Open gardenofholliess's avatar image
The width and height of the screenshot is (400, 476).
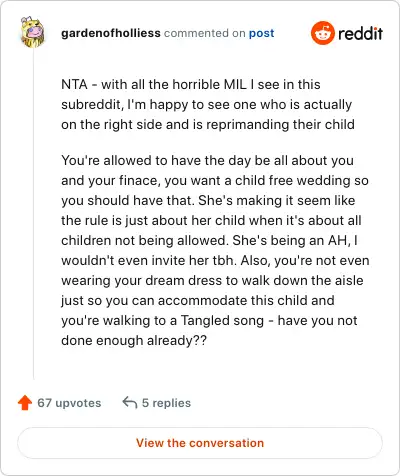[x=33, y=32]
